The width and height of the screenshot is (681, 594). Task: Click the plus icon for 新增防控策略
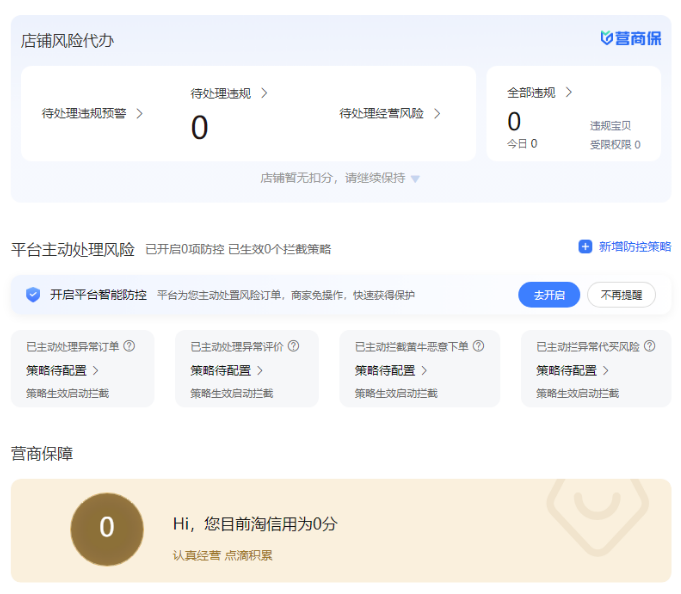click(585, 247)
